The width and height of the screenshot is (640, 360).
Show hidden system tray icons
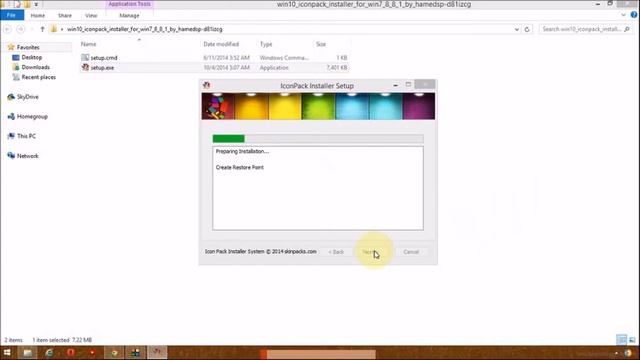pos(616,353)
